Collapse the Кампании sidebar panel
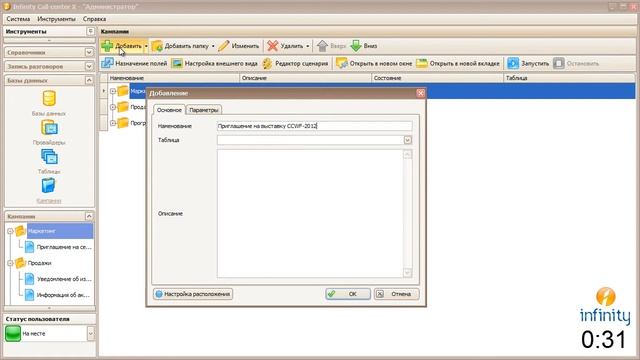This screenshot has height=360, width=640. tap(89, 216)
